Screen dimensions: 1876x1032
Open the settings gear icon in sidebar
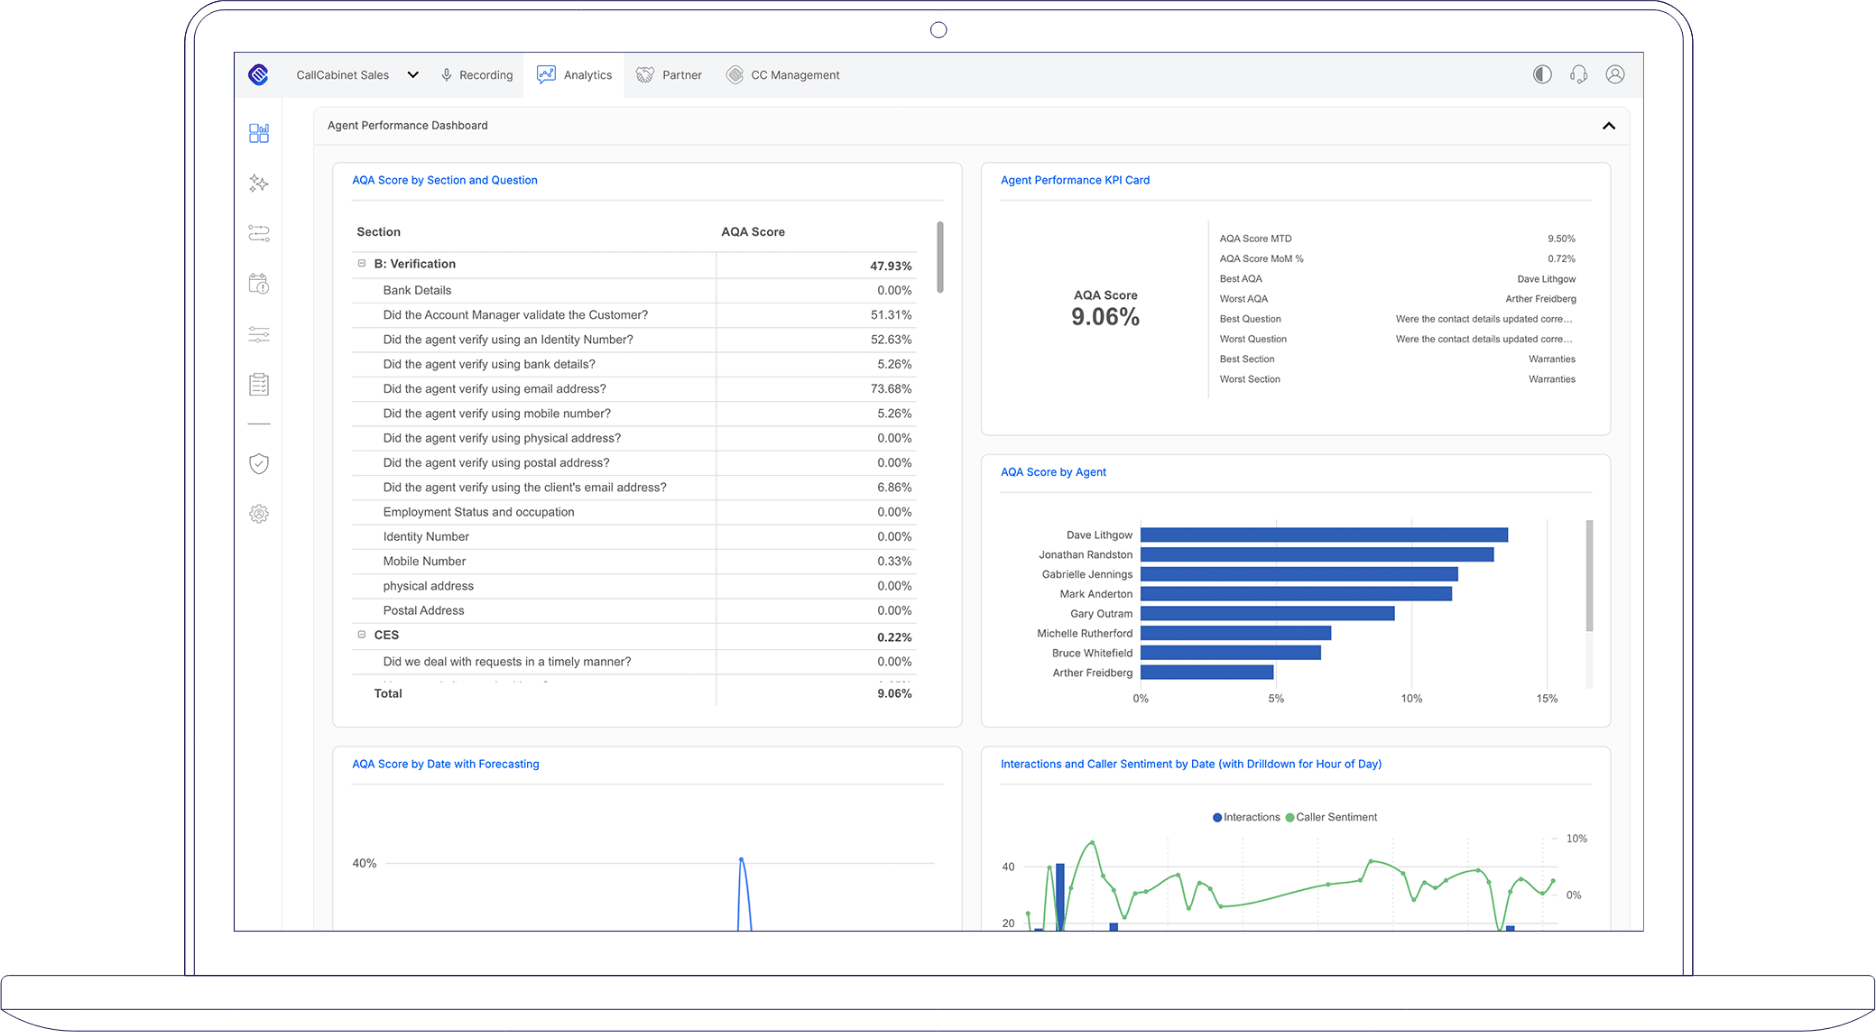(x=258, y=514)
